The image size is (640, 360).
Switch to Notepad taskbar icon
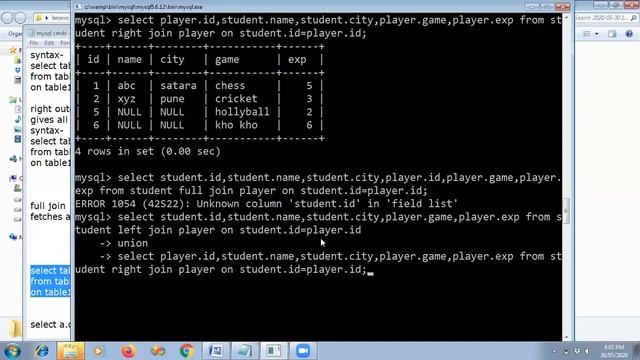[244, 351]
